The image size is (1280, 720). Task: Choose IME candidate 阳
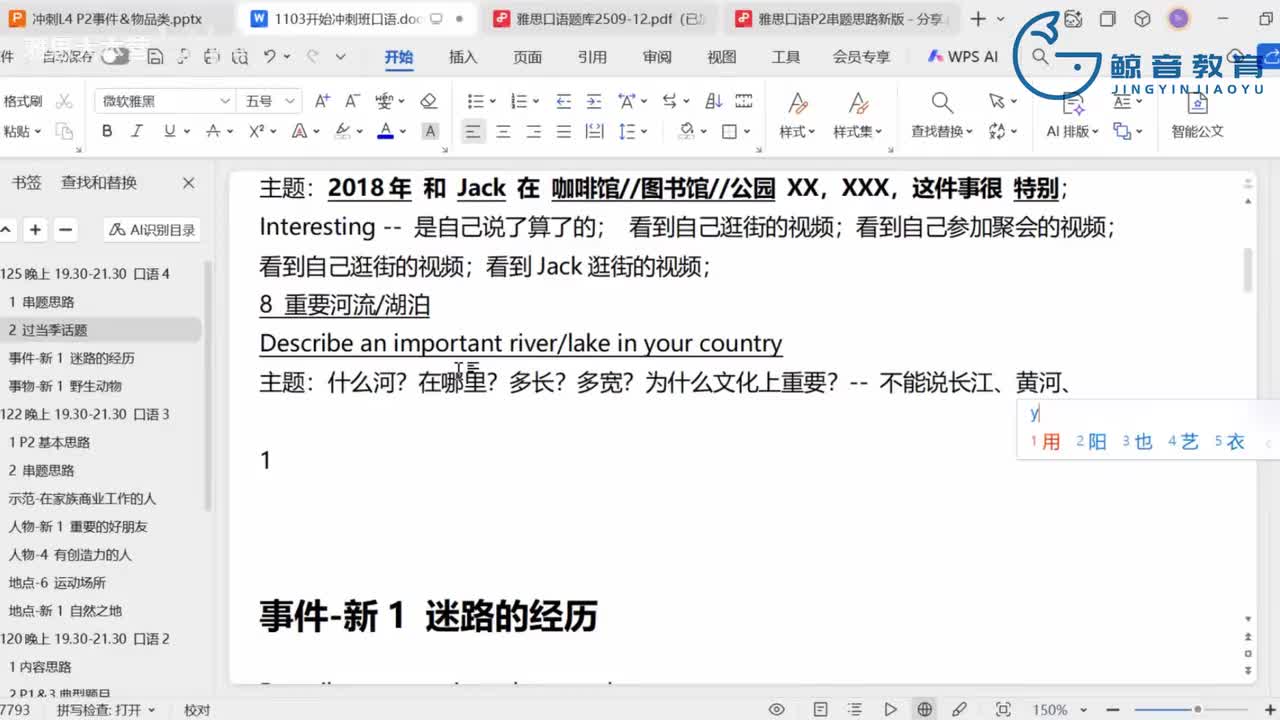coord(1091,442)
